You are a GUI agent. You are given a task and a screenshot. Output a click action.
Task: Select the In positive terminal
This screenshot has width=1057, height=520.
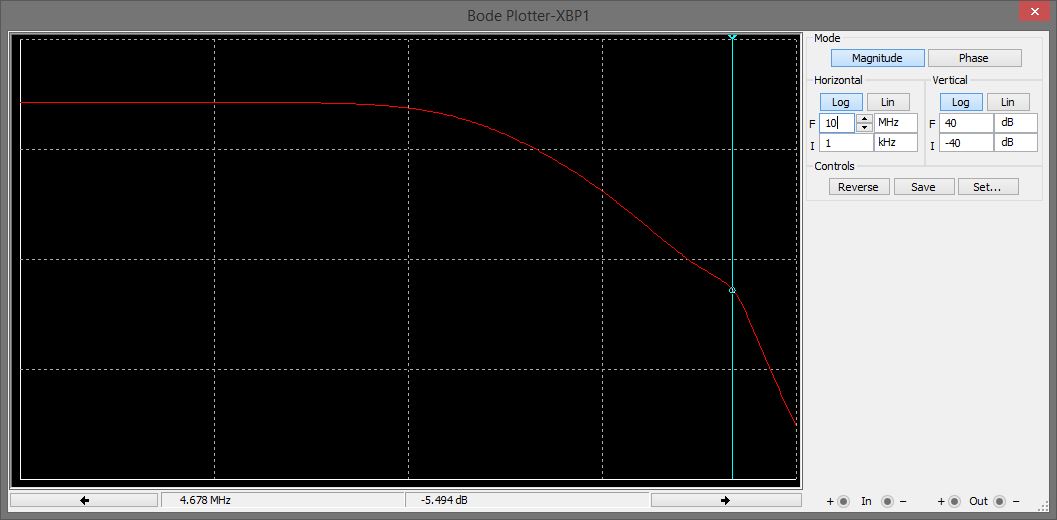(x=843, y=501)
